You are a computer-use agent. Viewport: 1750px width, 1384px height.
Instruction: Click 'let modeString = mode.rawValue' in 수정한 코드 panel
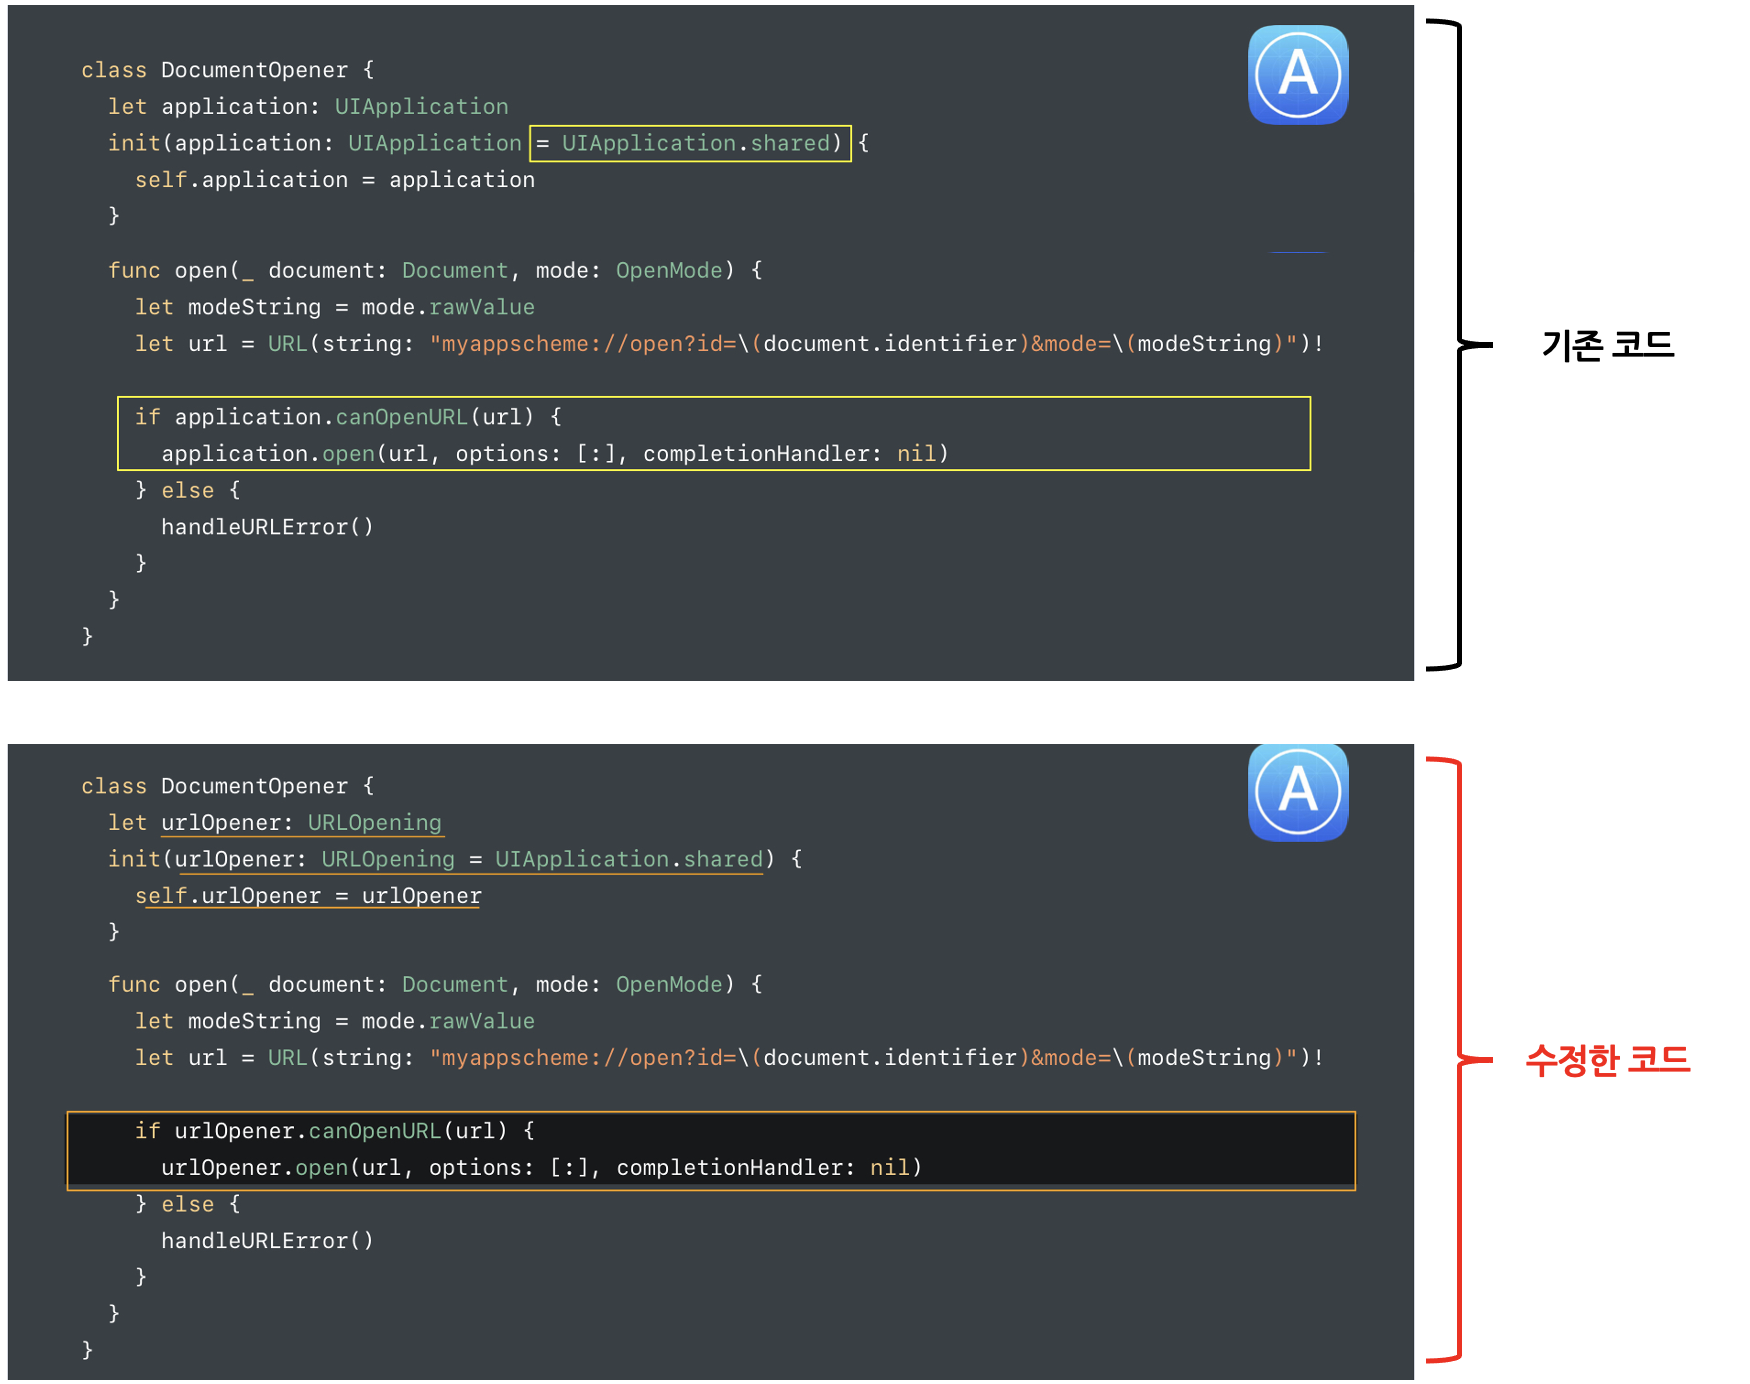pos(335,1021)
